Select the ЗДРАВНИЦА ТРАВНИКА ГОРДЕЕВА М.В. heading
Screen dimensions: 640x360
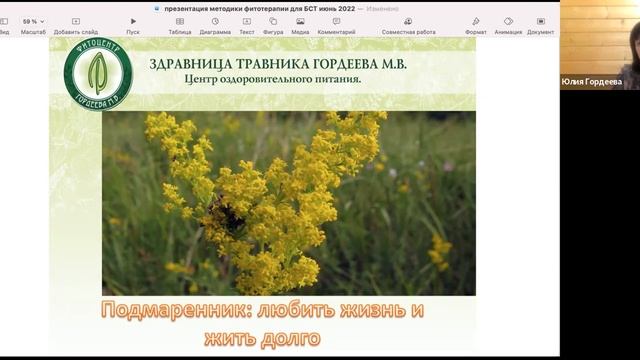(x=278, y=64)
